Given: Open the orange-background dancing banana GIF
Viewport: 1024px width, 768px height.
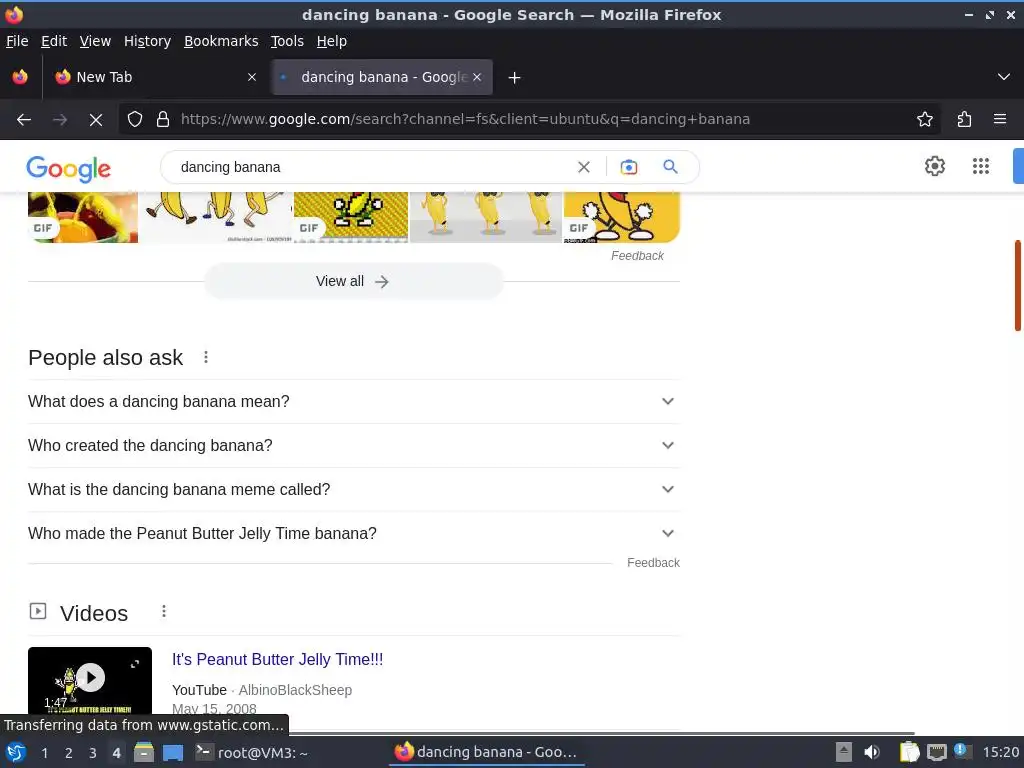Looking at the screenshot, I should tap(622, 217).
